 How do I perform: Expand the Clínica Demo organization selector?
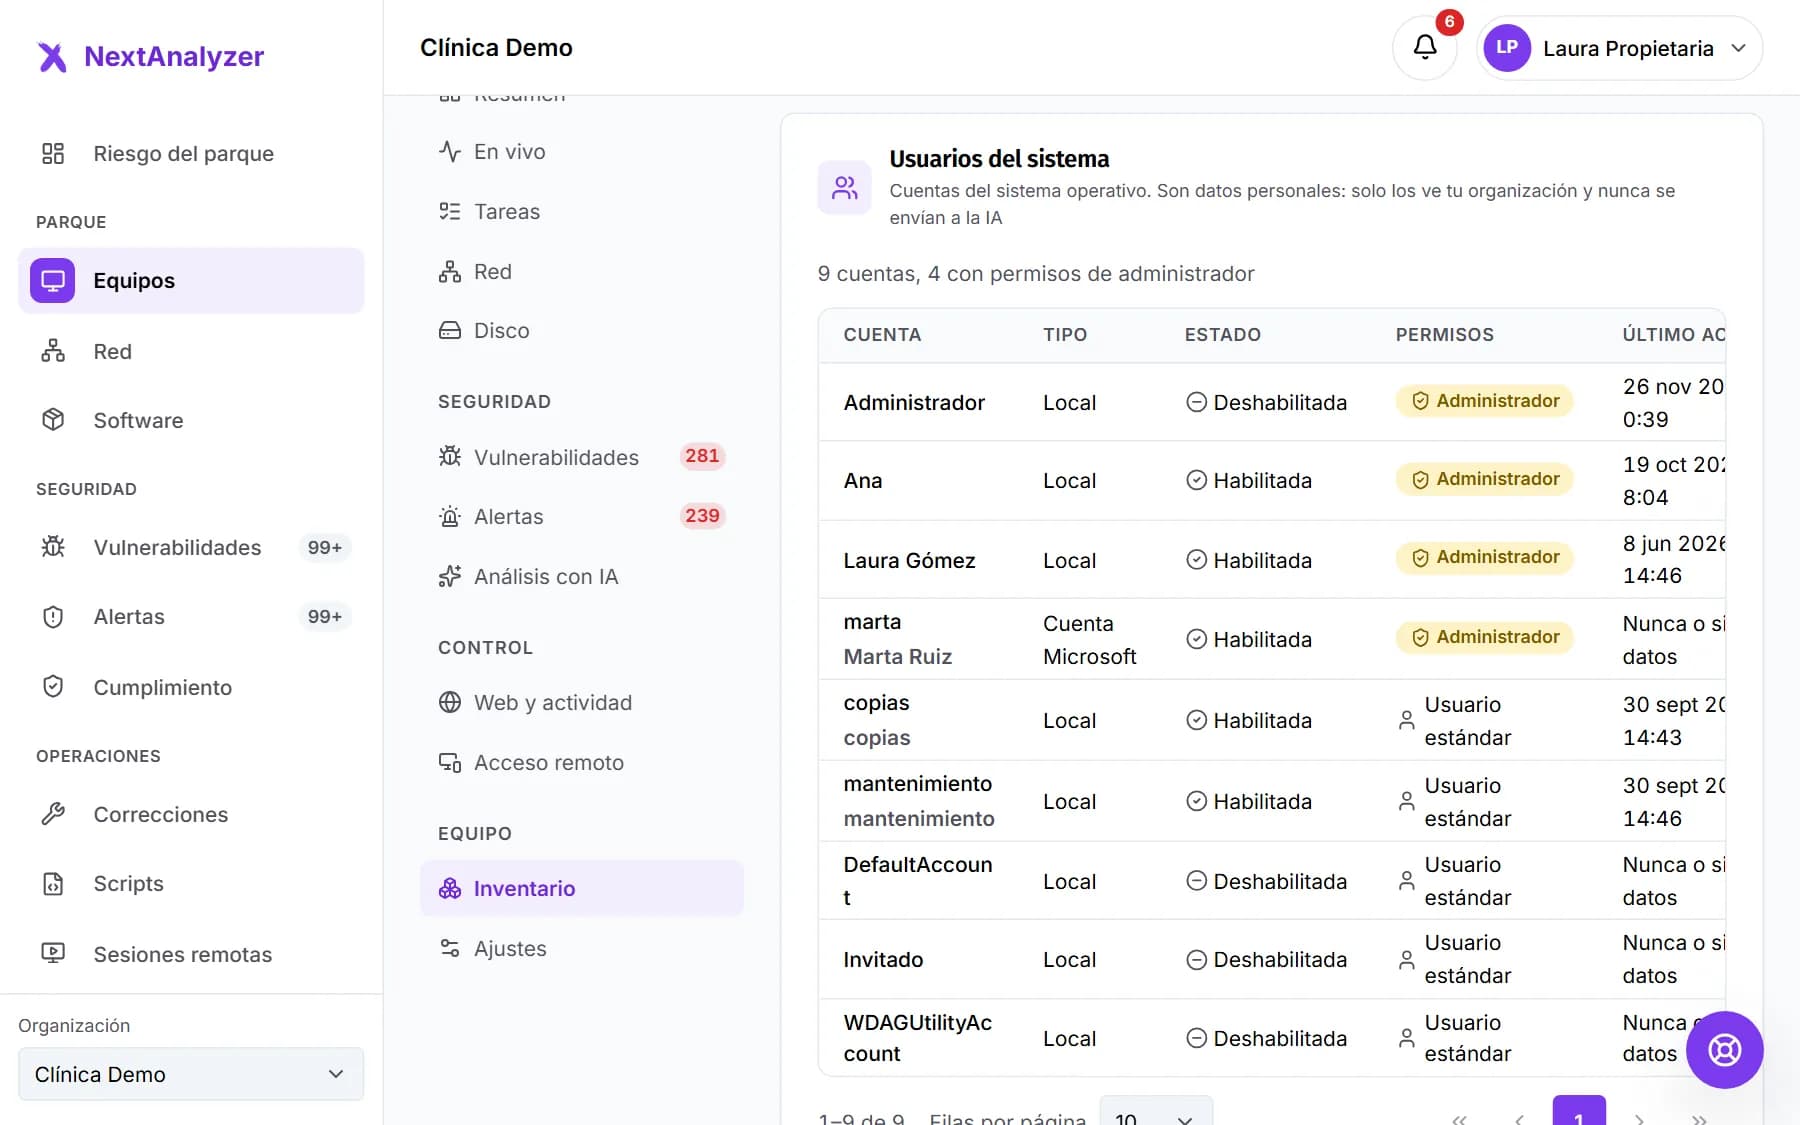click(191, 1074)
